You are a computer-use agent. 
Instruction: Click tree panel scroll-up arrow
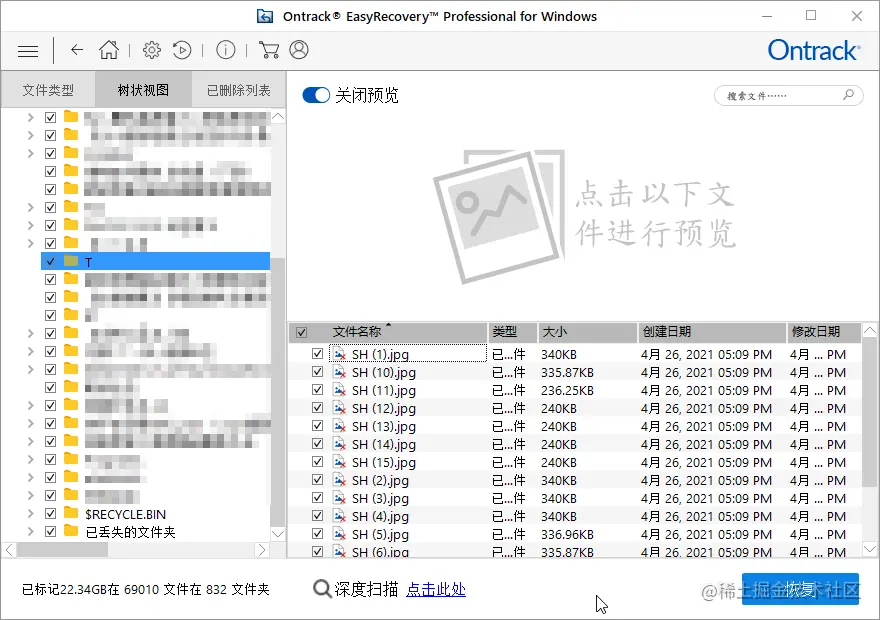[x=278, y=117]
